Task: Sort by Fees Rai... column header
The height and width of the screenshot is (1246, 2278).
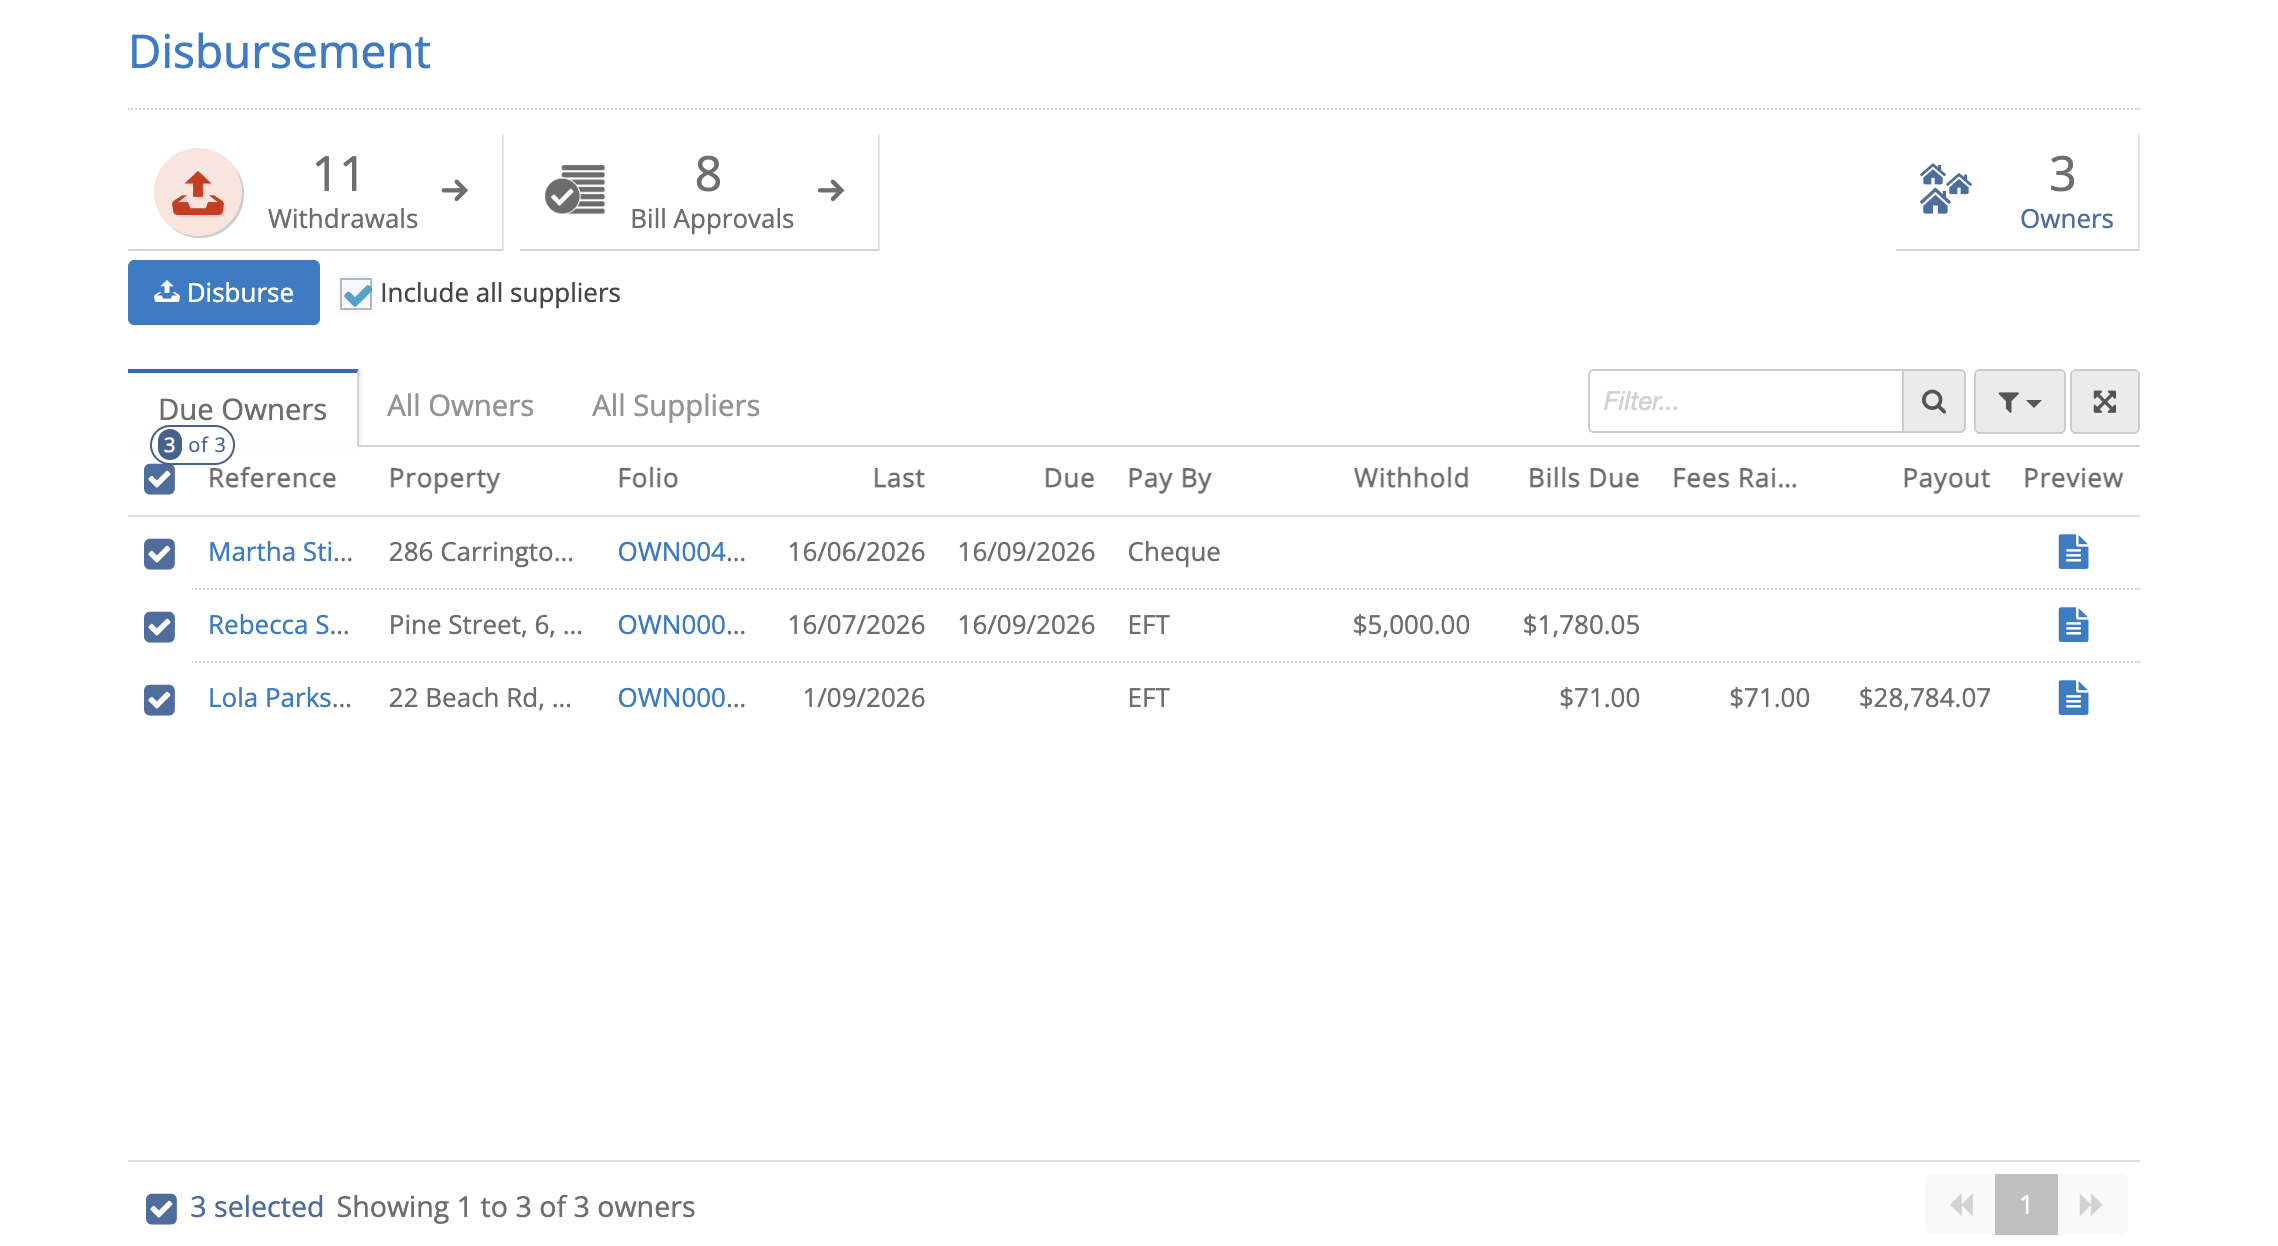Action: [x=1735, y=478]
